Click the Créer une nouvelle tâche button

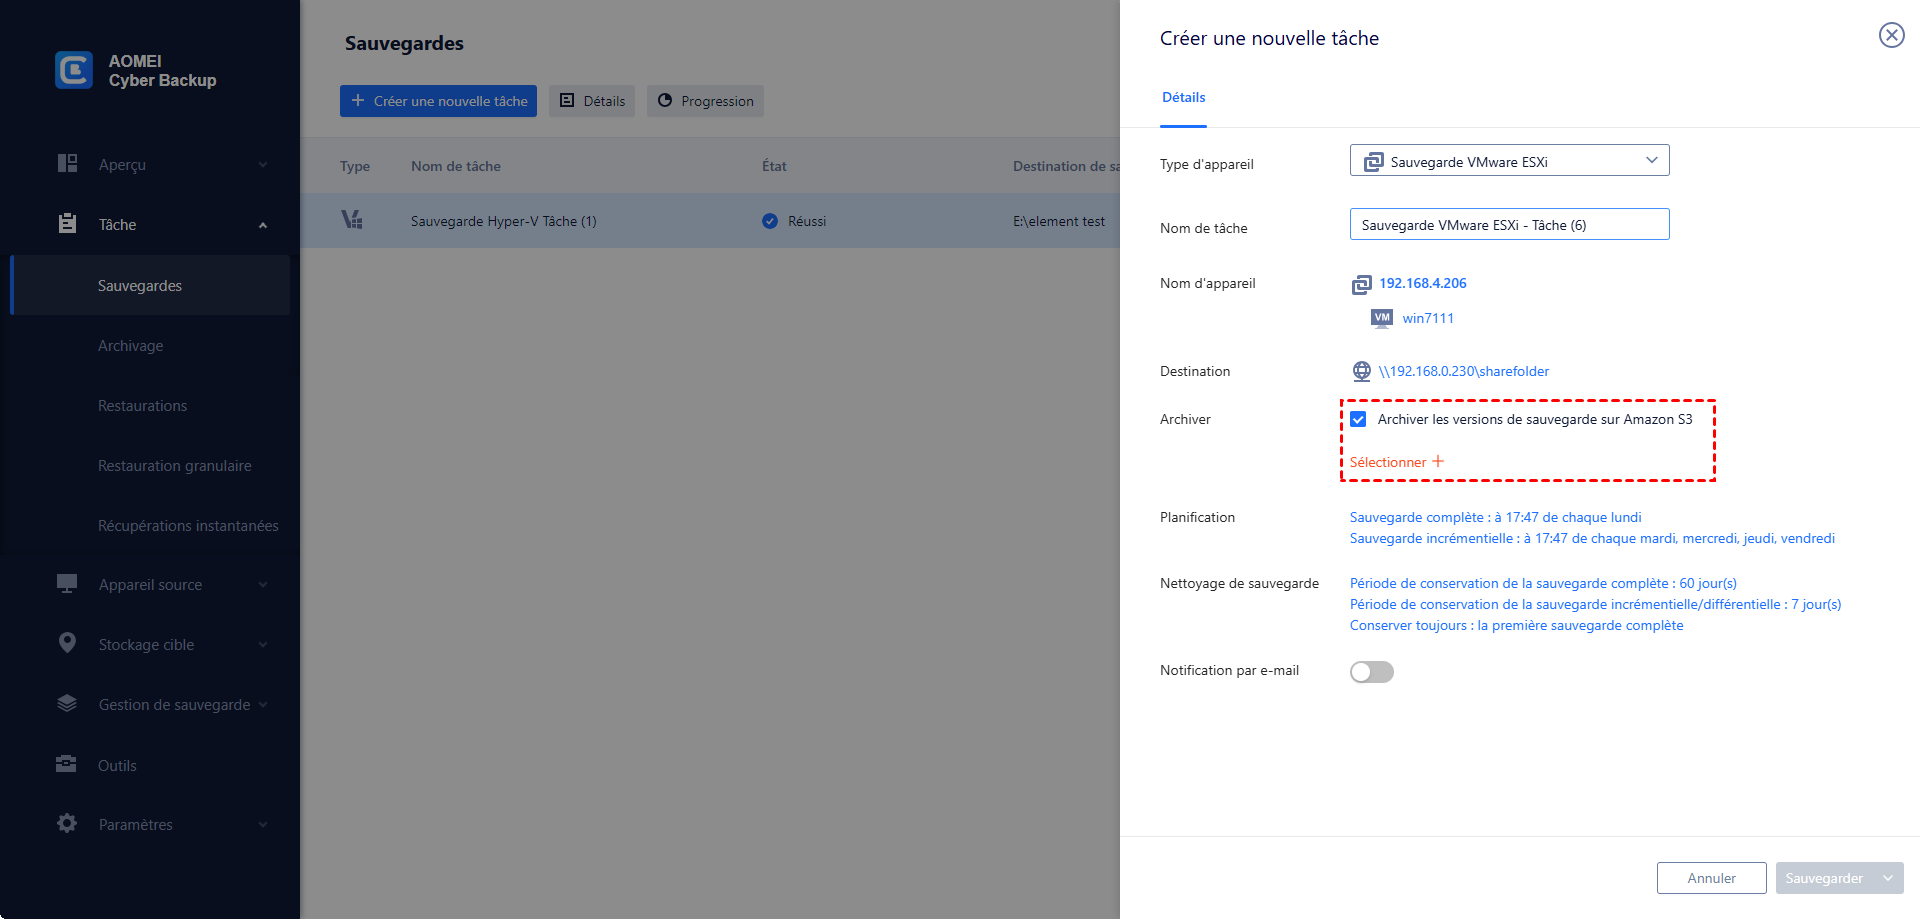point(438,101)
